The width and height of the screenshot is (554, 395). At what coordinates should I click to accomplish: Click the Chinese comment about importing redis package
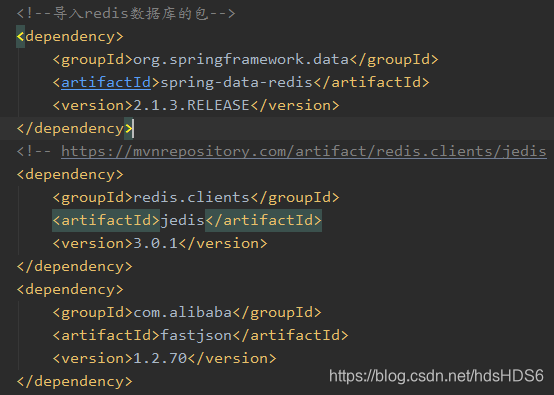[x=126, y=13]
